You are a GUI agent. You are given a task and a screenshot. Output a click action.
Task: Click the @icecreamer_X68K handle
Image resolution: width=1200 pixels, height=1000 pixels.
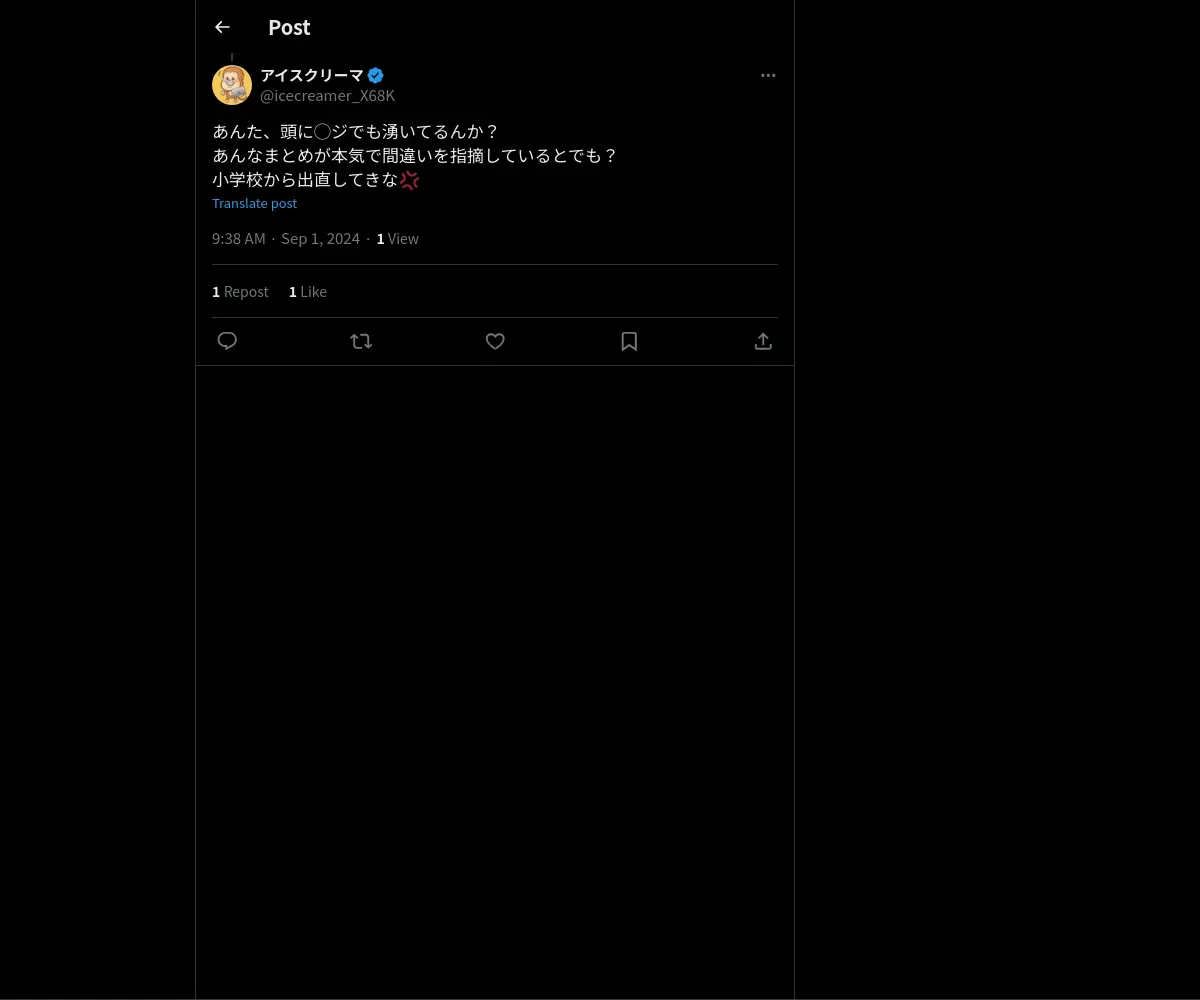click(x=327, y=96)
